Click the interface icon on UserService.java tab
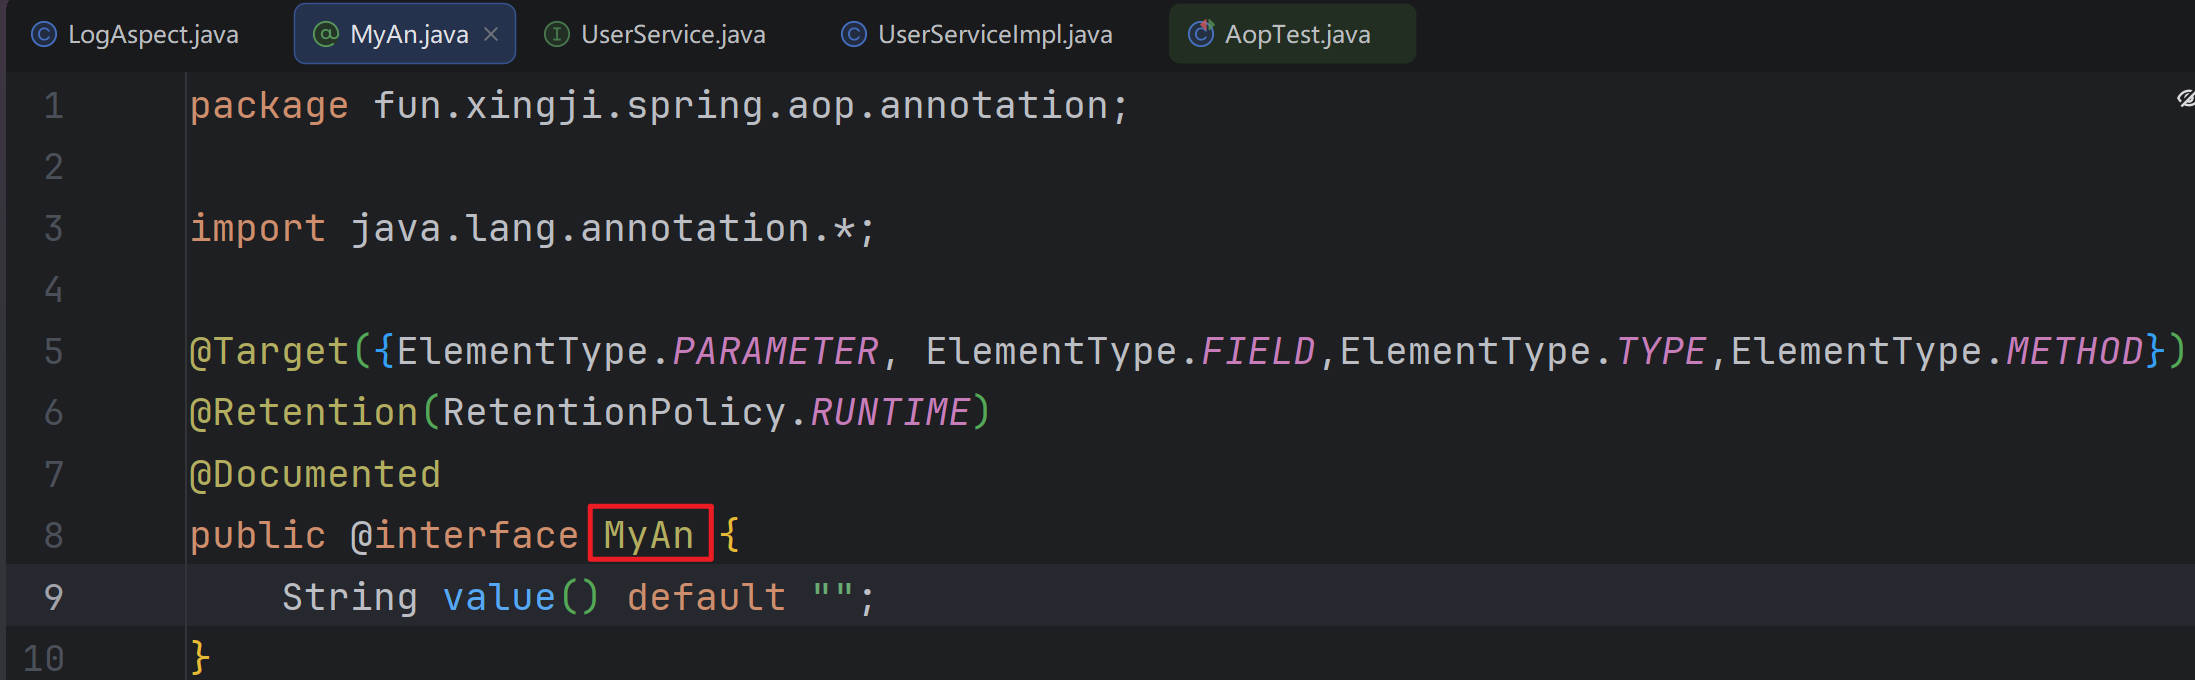Image resolution: width=2195 pixels, height=680 pixels. (x=556, y=35)
